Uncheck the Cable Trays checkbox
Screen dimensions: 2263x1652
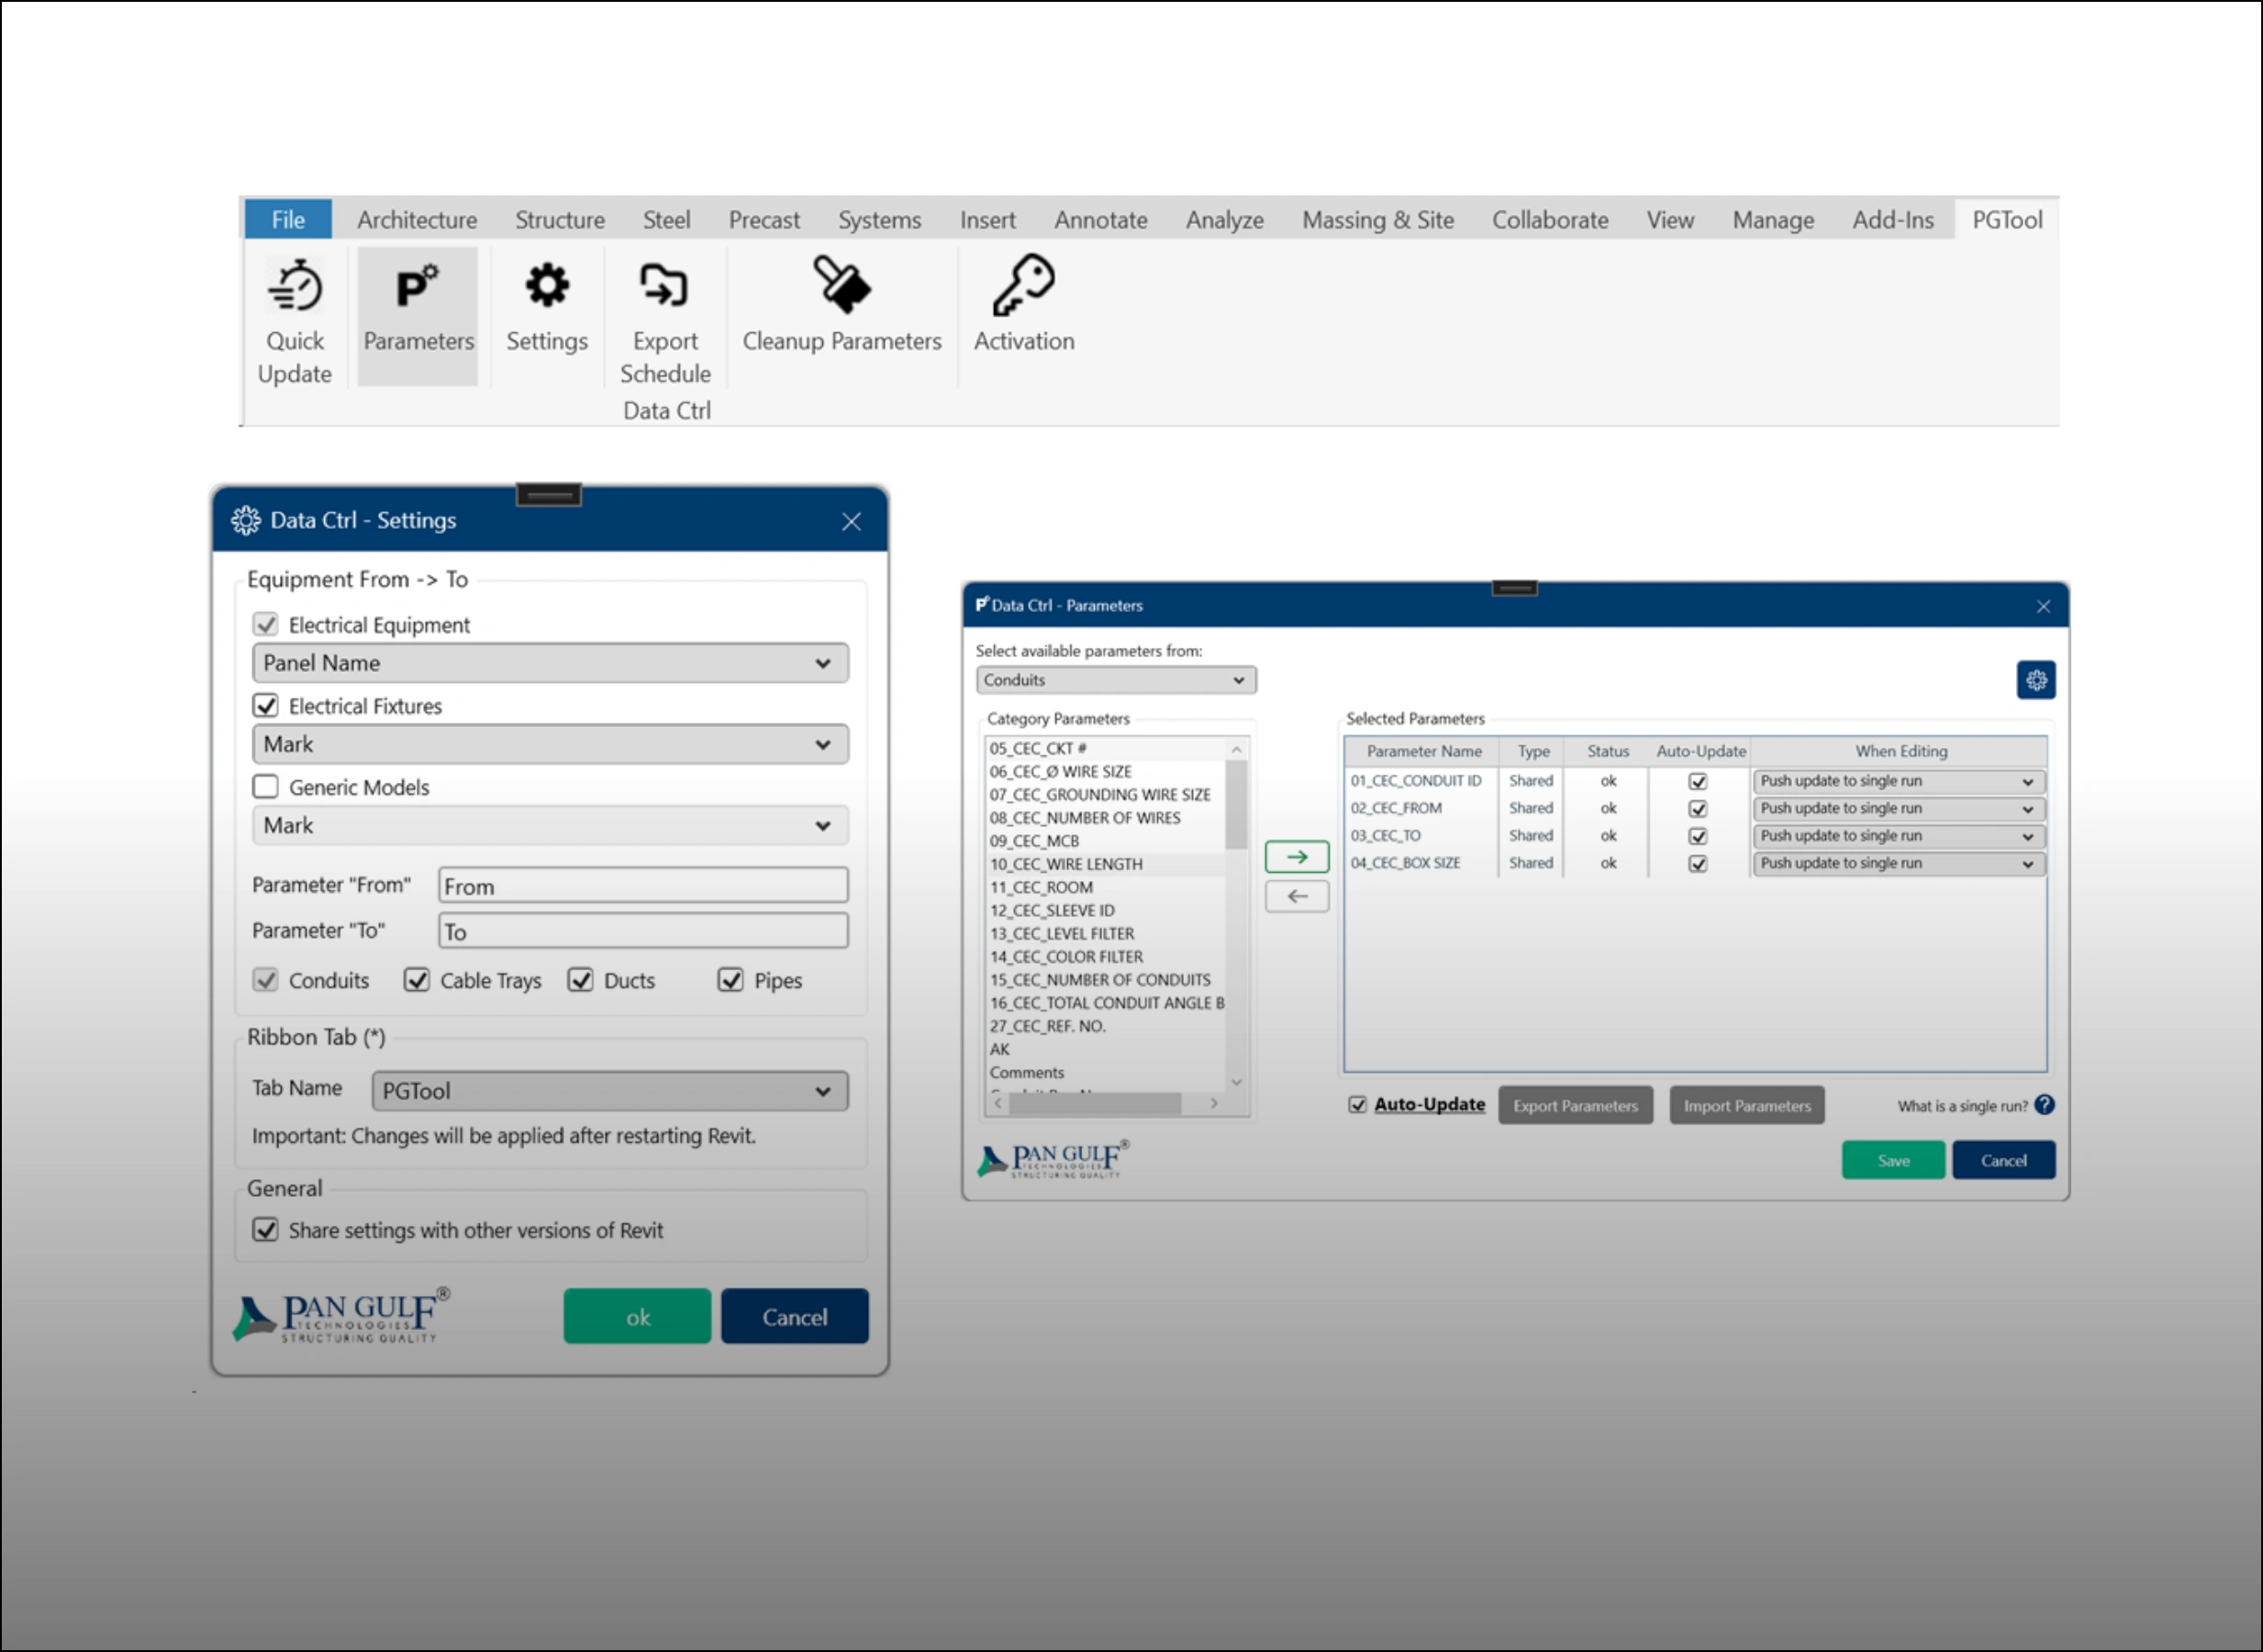tap(416, 980)
